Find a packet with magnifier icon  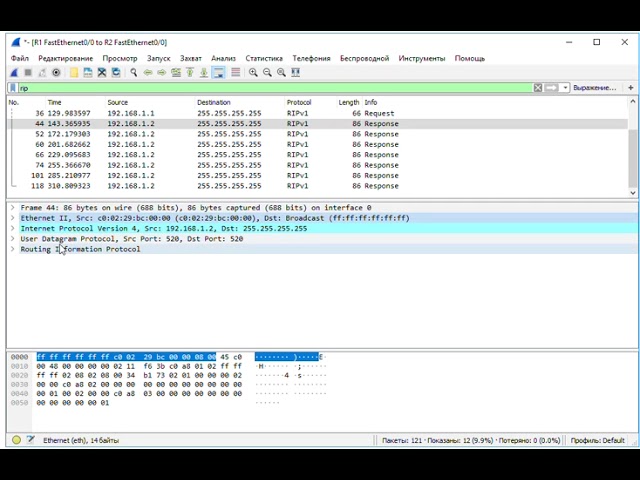pos(133,73)
